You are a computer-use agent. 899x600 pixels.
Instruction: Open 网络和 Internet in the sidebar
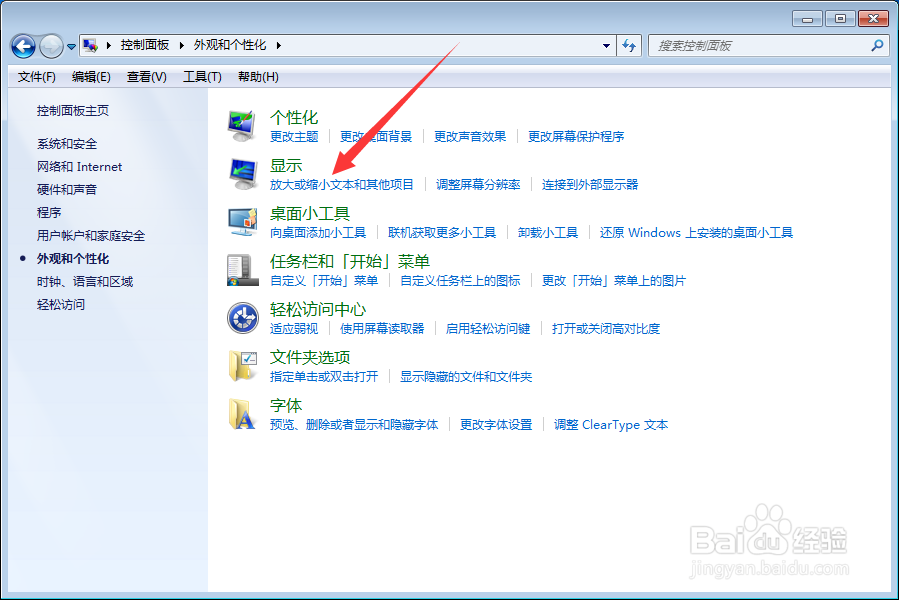pyautogui.click(x=80, y=167)
